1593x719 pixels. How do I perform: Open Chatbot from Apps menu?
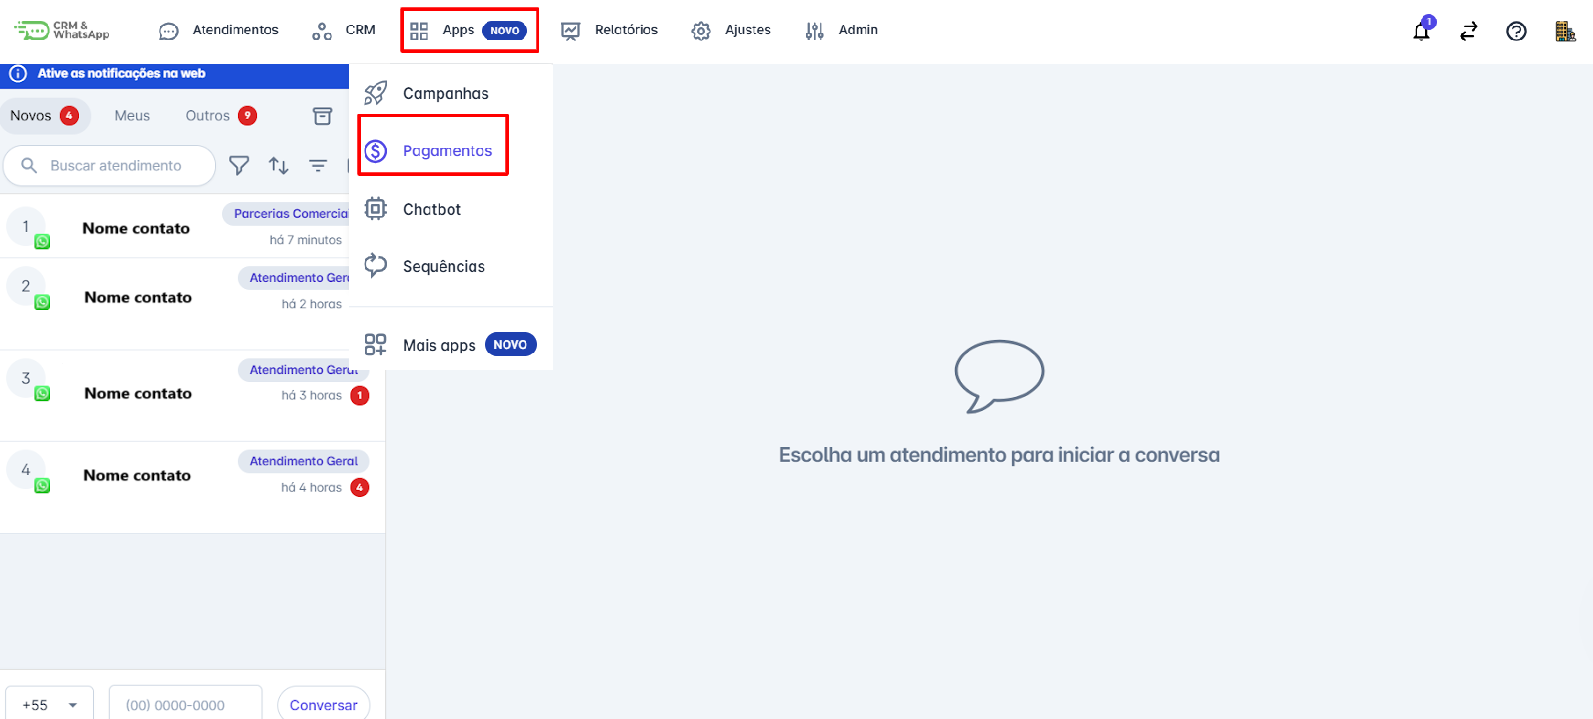pos(432,209)
